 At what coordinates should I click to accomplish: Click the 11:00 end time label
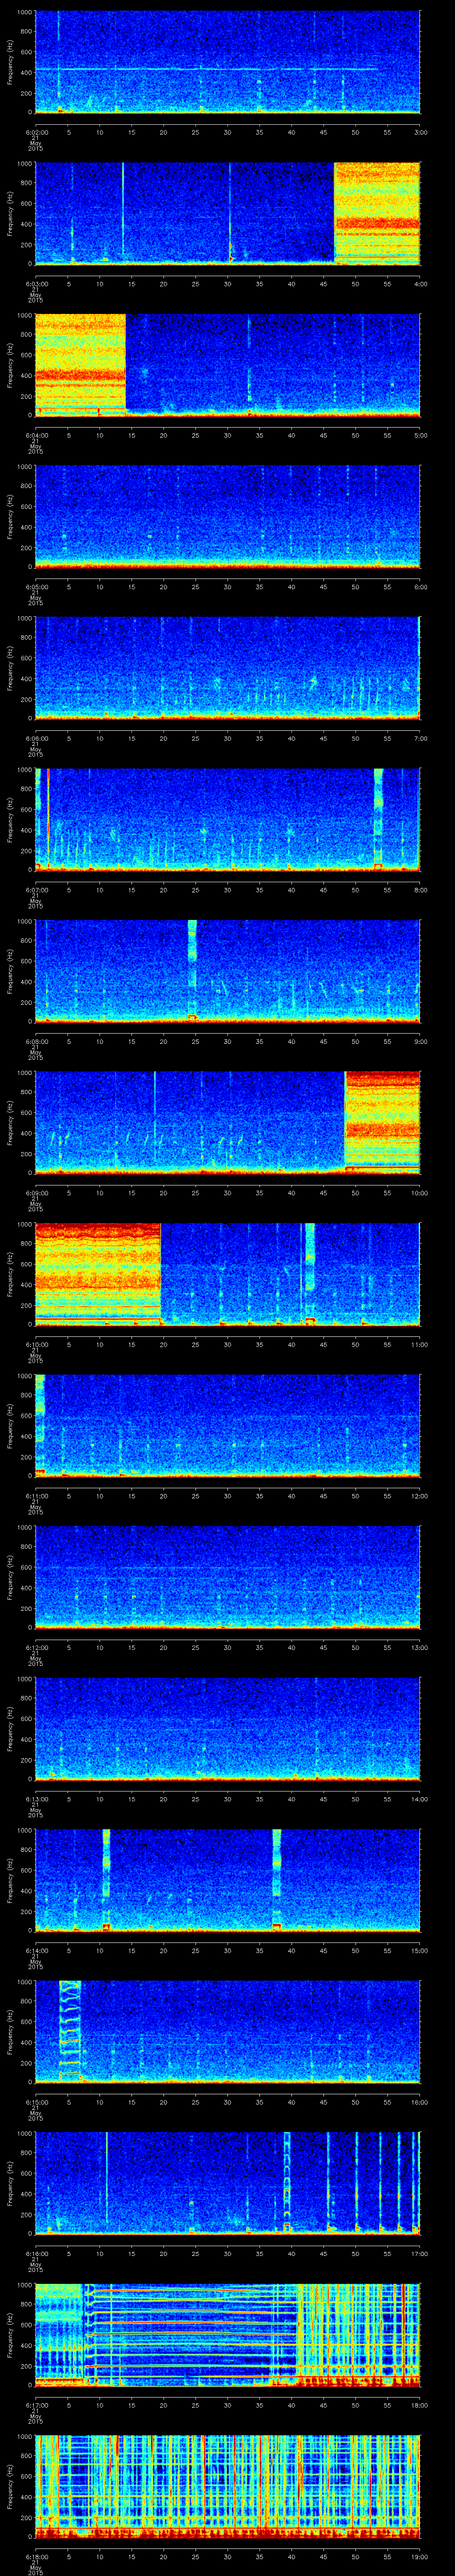(x=419, y=1344)
